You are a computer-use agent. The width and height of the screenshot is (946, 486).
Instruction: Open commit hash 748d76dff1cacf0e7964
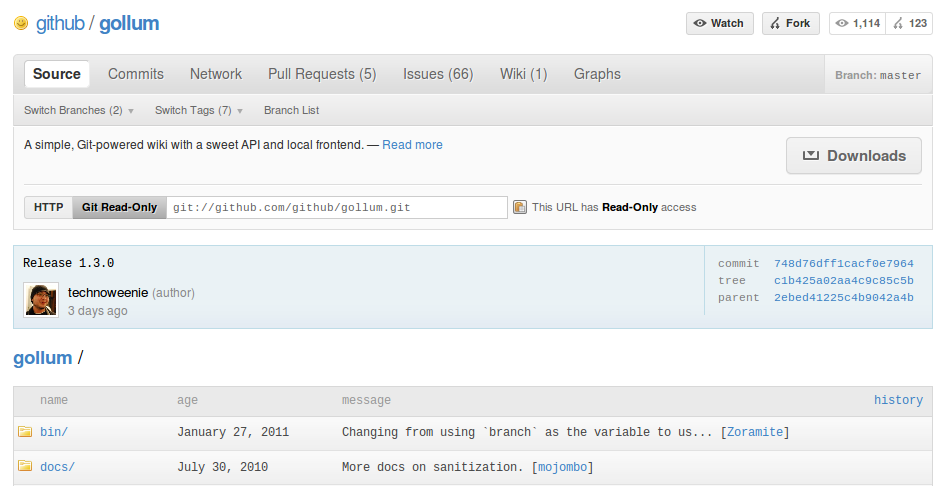(x=843, y=264)
